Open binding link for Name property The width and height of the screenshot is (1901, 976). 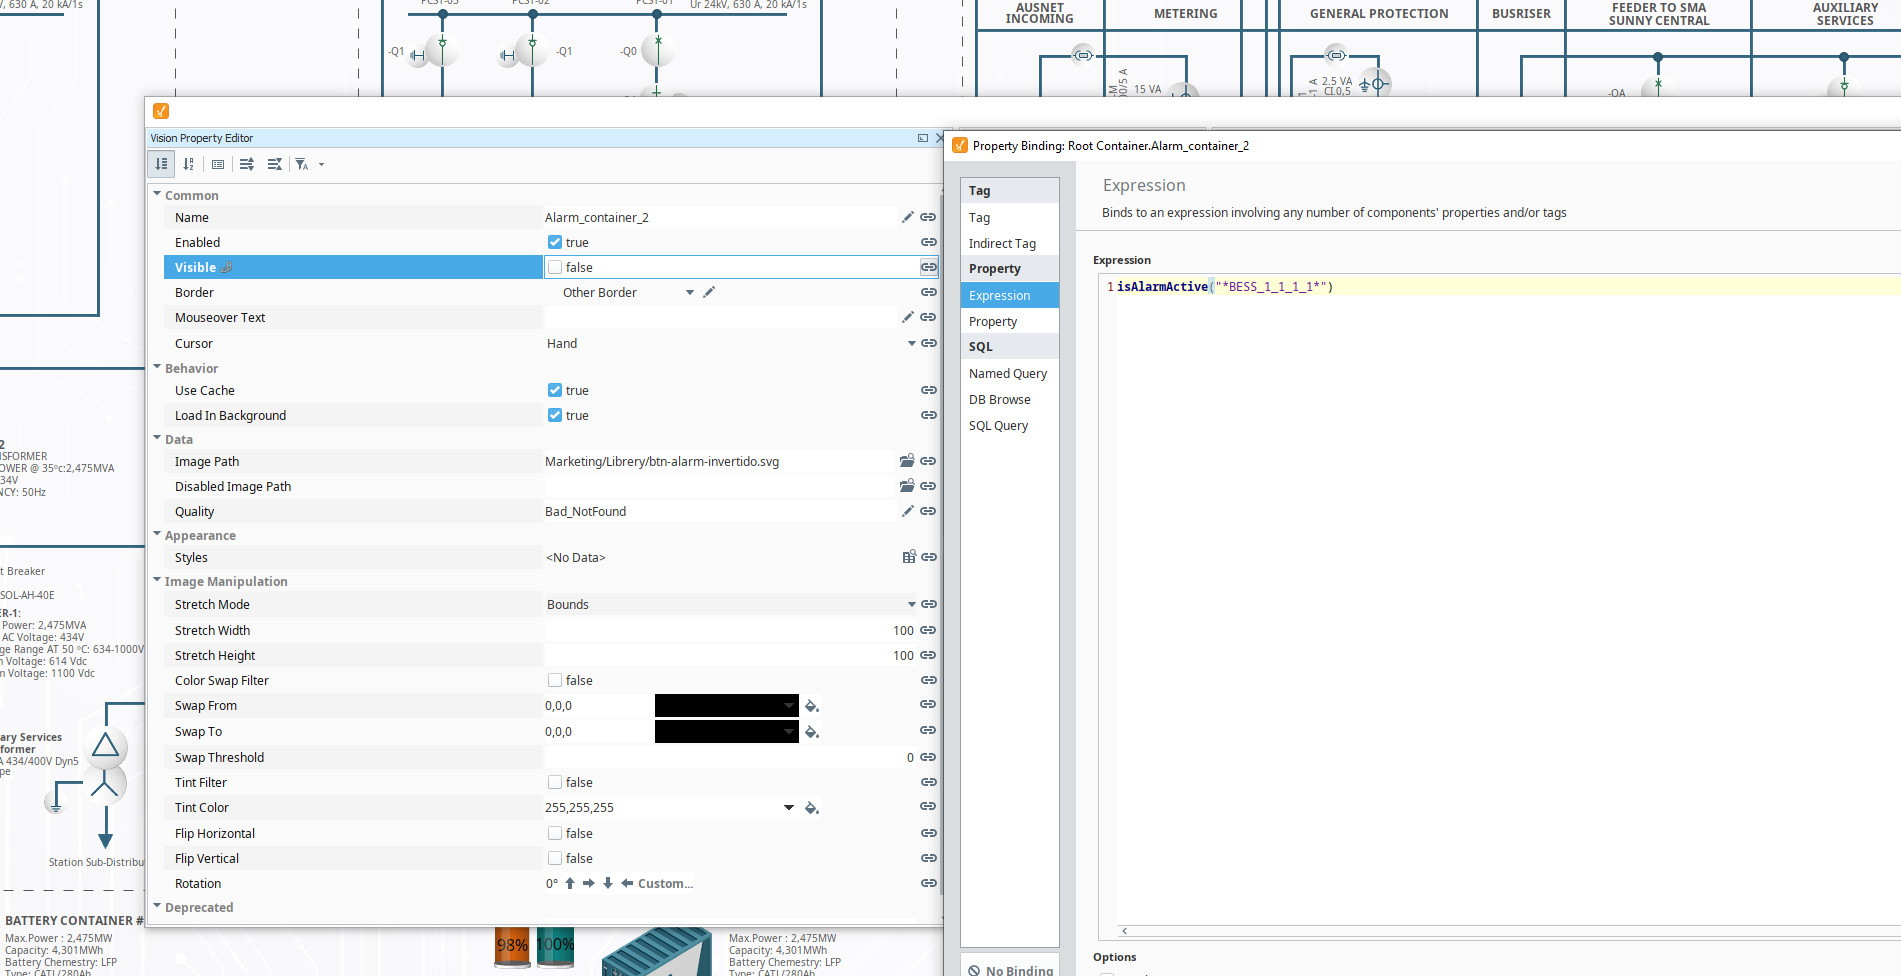(x=928, y=217)
